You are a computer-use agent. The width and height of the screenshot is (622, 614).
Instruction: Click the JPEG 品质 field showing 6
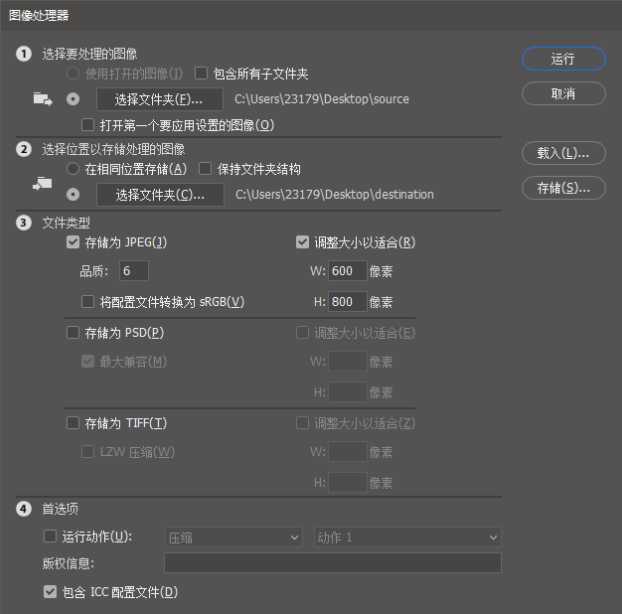(x=134, y=271)
